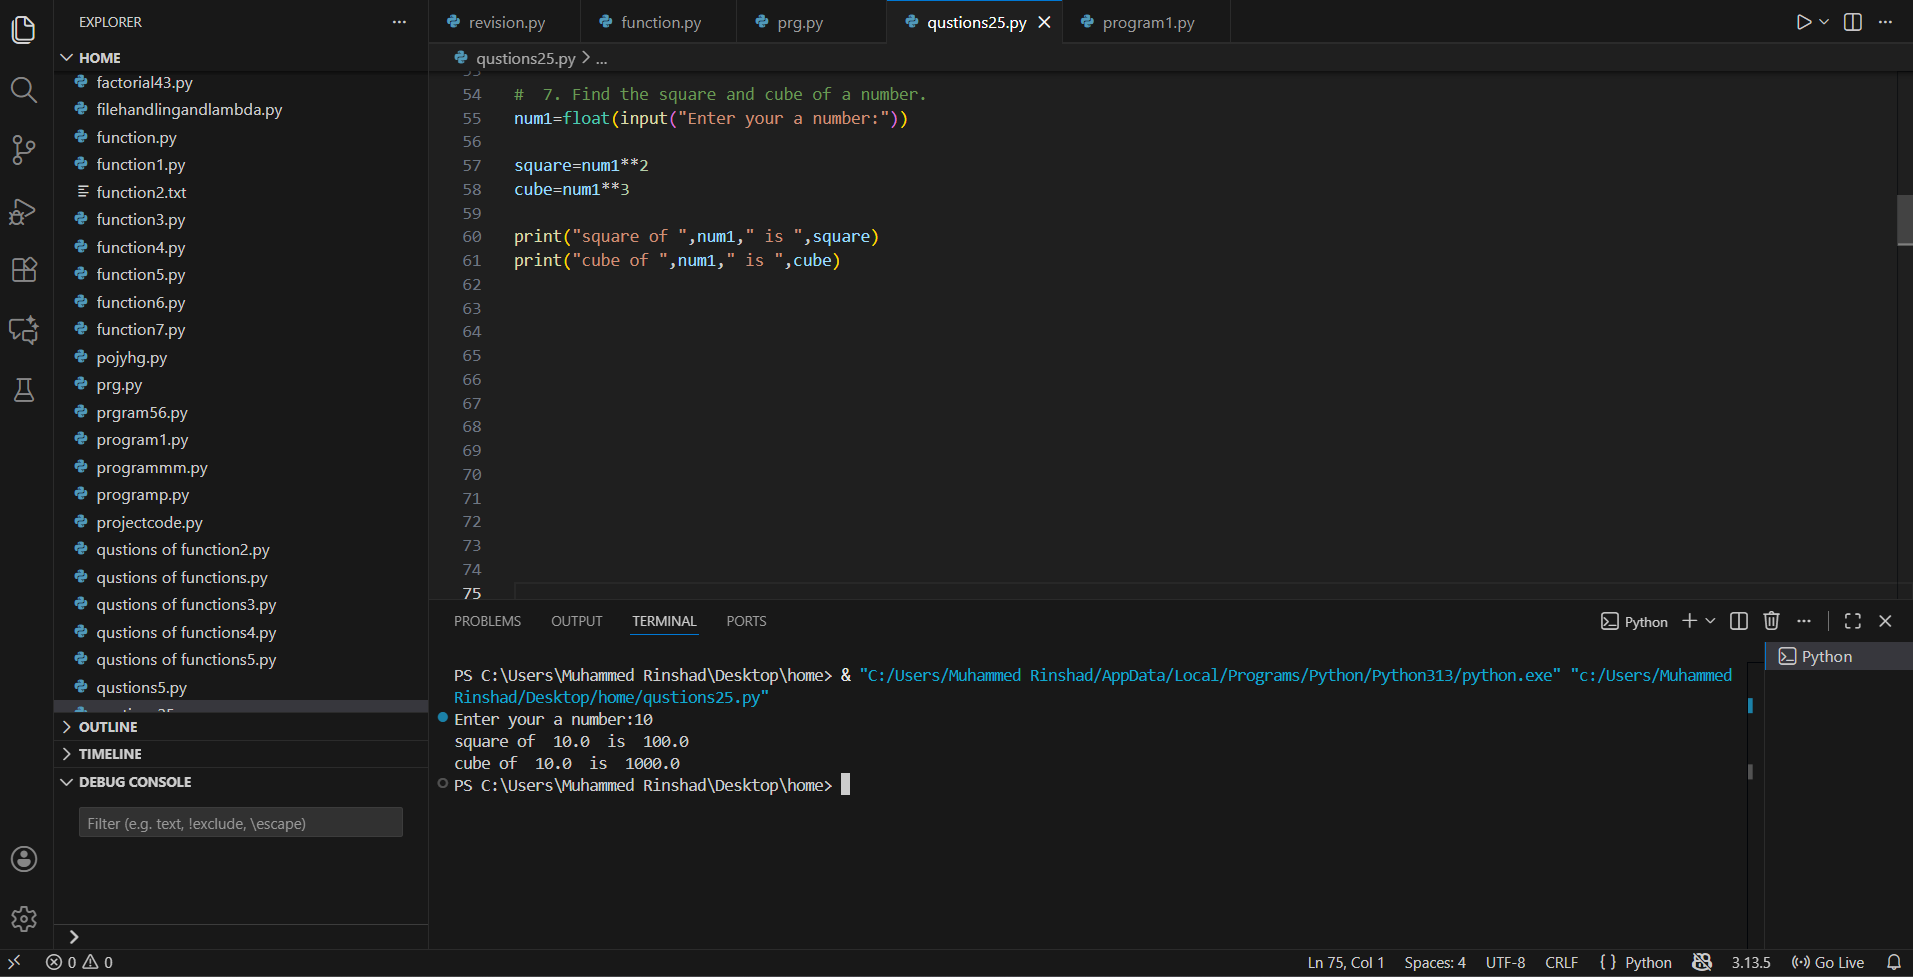Open the Testing view
The width and height of the screenshot is (1913, 977).
point(23,390)
